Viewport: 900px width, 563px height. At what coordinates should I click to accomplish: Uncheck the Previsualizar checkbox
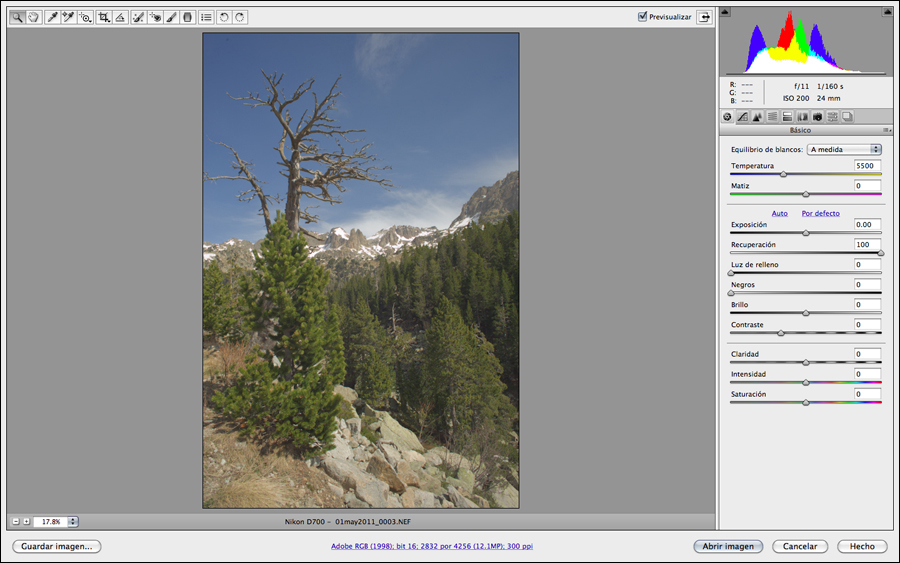click(643, 17)
